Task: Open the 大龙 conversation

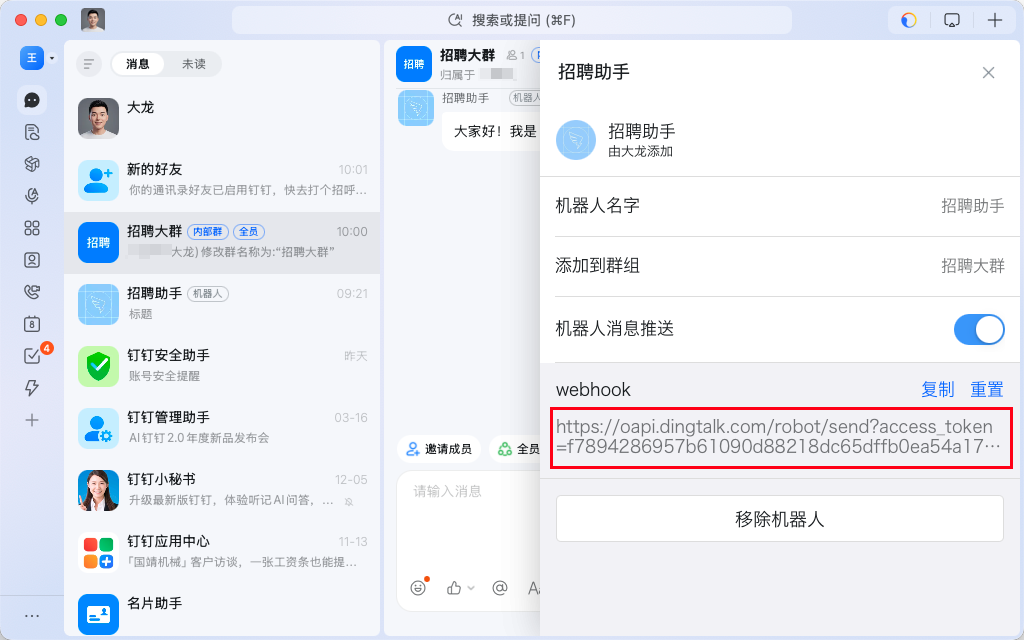Action: coord(222,119)
